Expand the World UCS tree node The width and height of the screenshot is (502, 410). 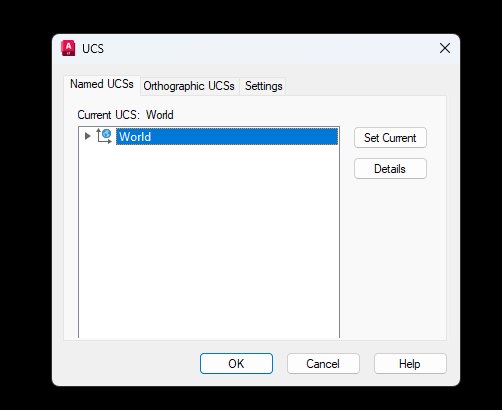click(87, 136)
